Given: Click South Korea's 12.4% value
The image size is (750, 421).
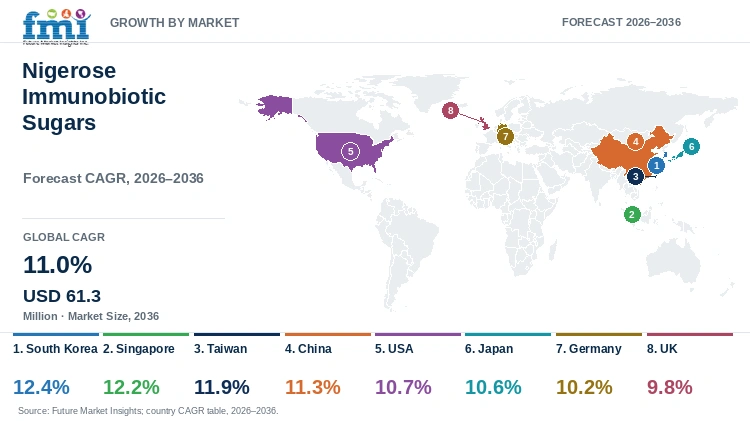Looking at the screenshot, I should (41, 387).
